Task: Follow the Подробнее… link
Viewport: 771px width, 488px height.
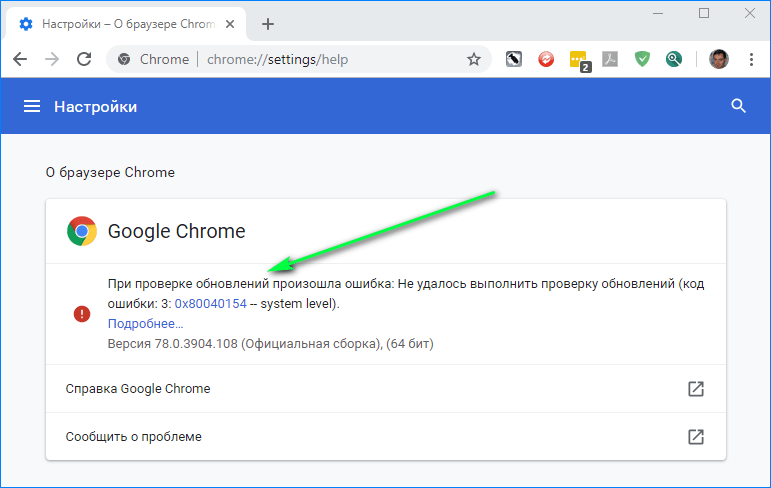Action: (x=146, y=324)
